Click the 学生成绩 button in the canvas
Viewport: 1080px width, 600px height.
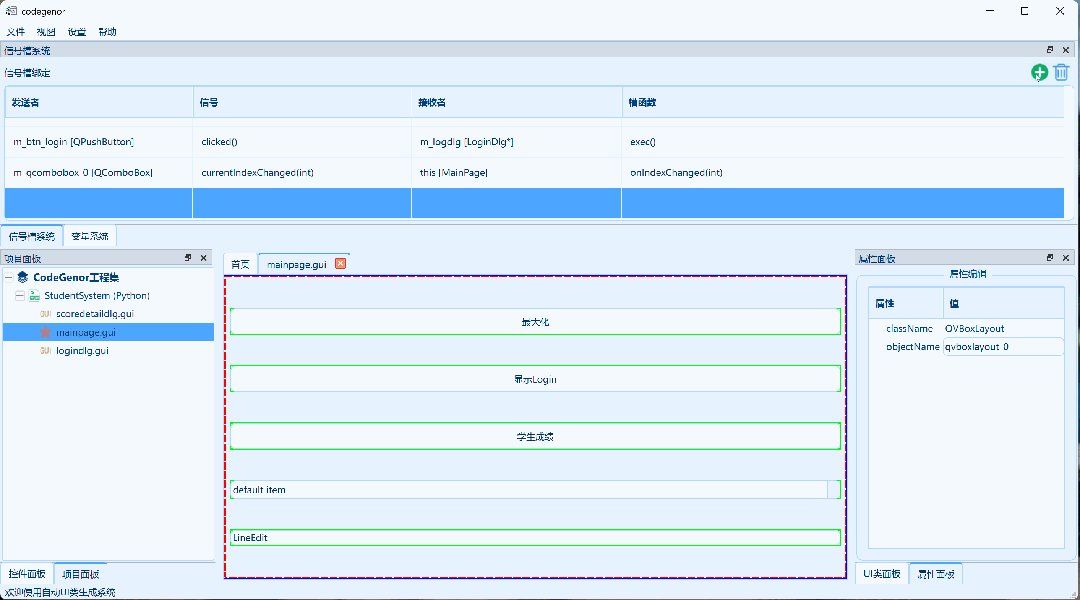coord(535,436)
